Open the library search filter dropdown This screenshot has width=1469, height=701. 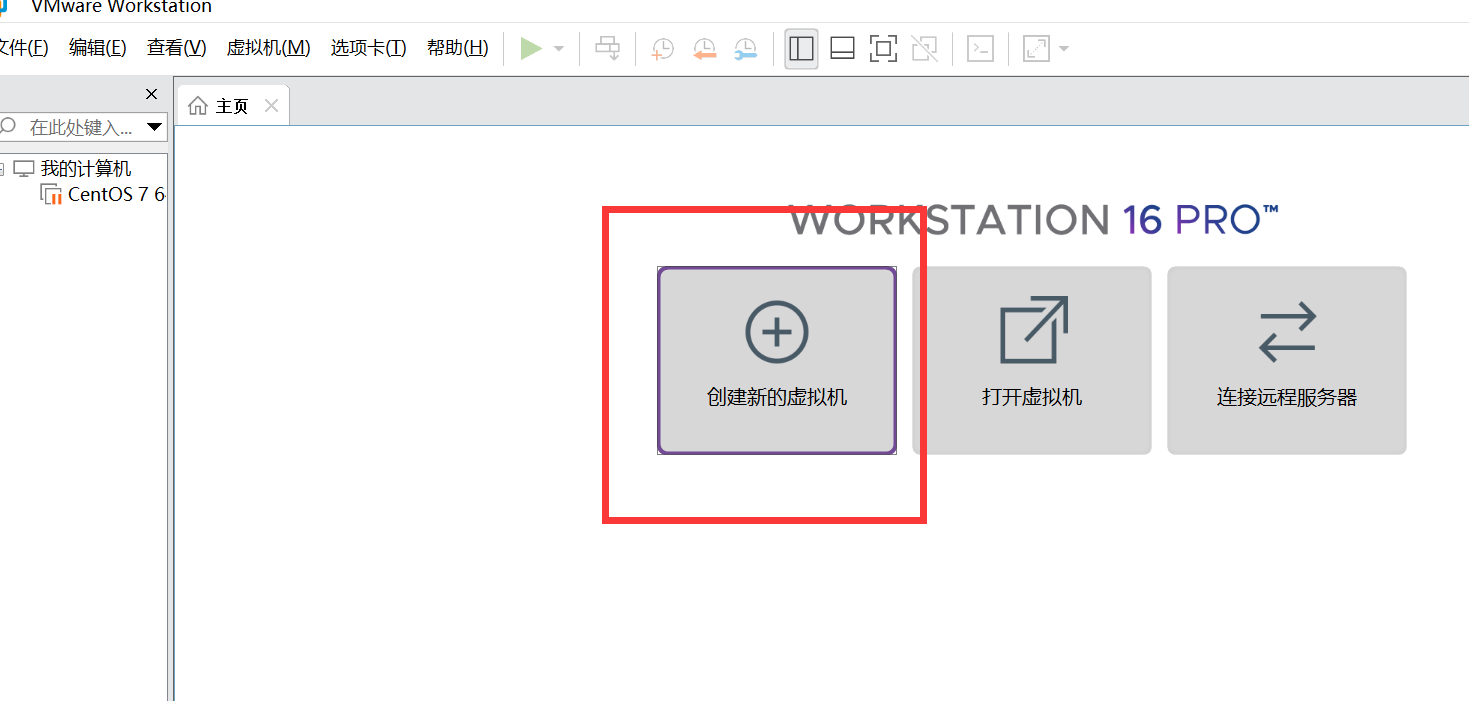[154, 127]
